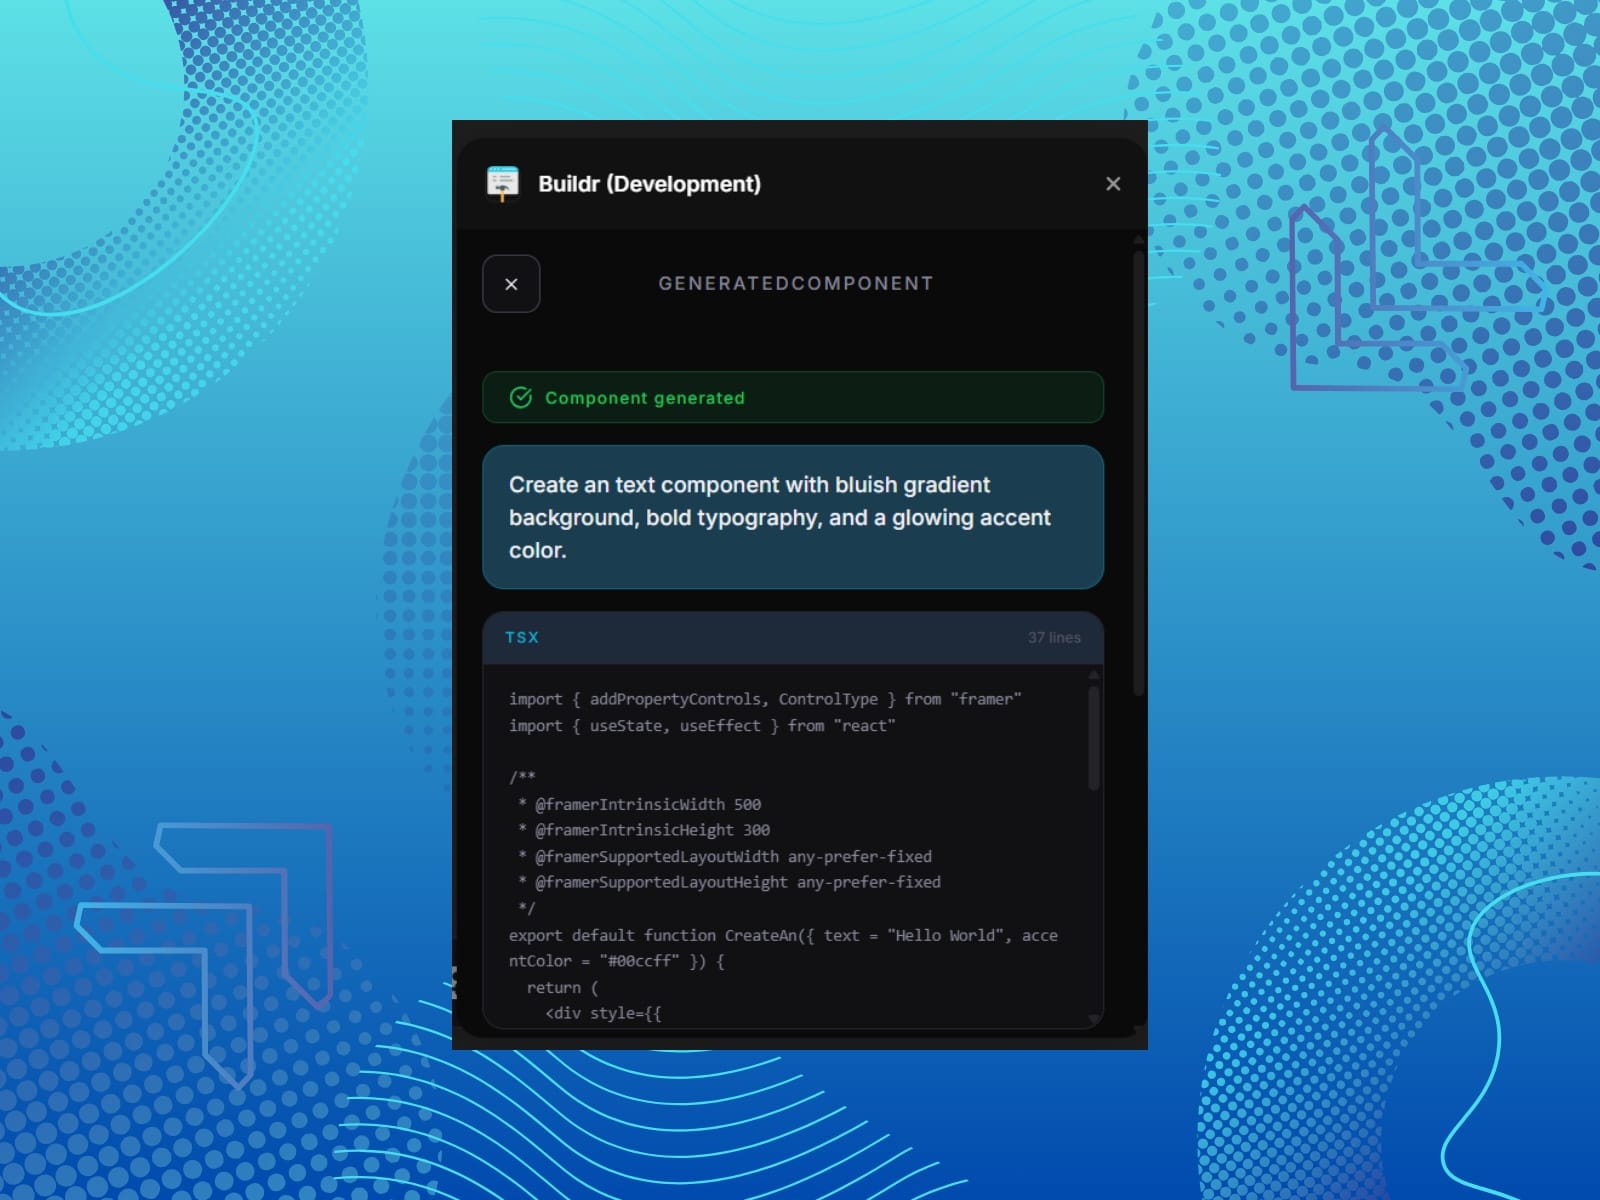Click the "export default function CreateAn" line

click(783, 948)
